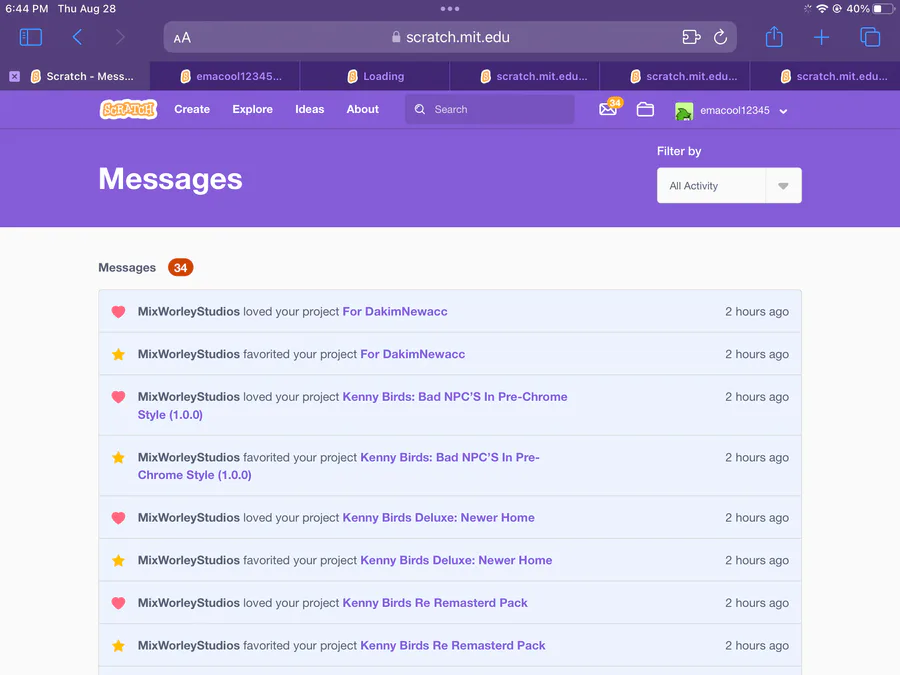Open Create in Scratch navigation
900x675 pixels.
(x=192, y=109)
